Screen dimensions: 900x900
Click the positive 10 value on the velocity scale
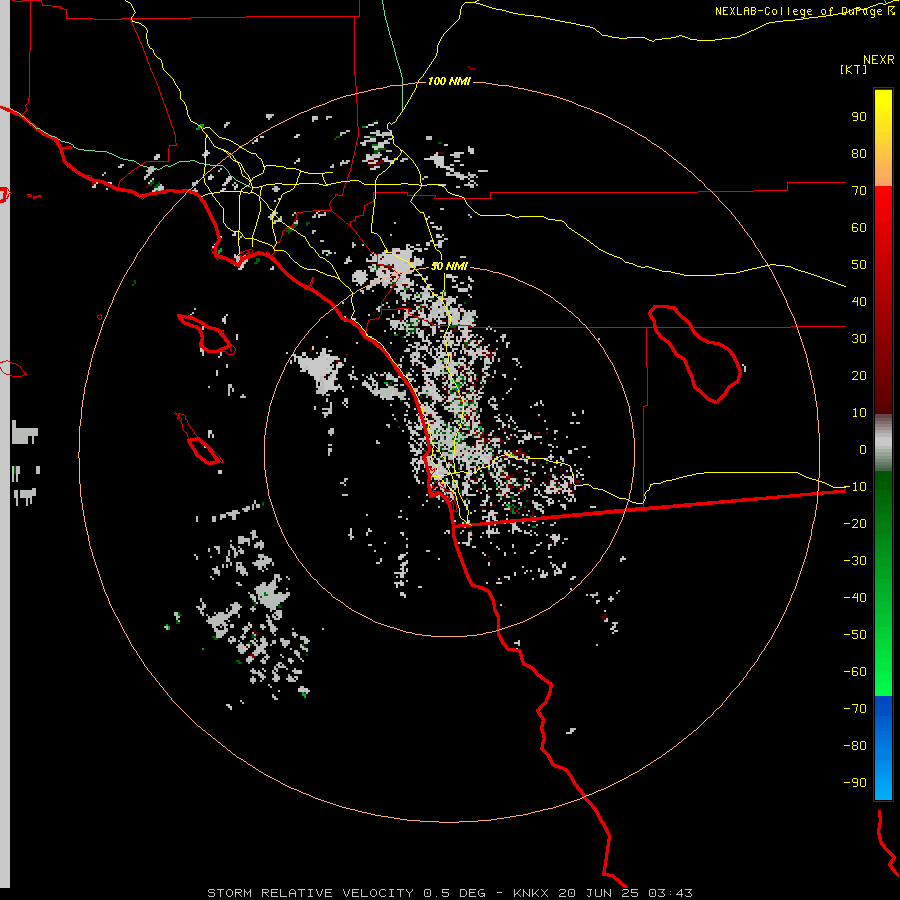tap(859, 413)
